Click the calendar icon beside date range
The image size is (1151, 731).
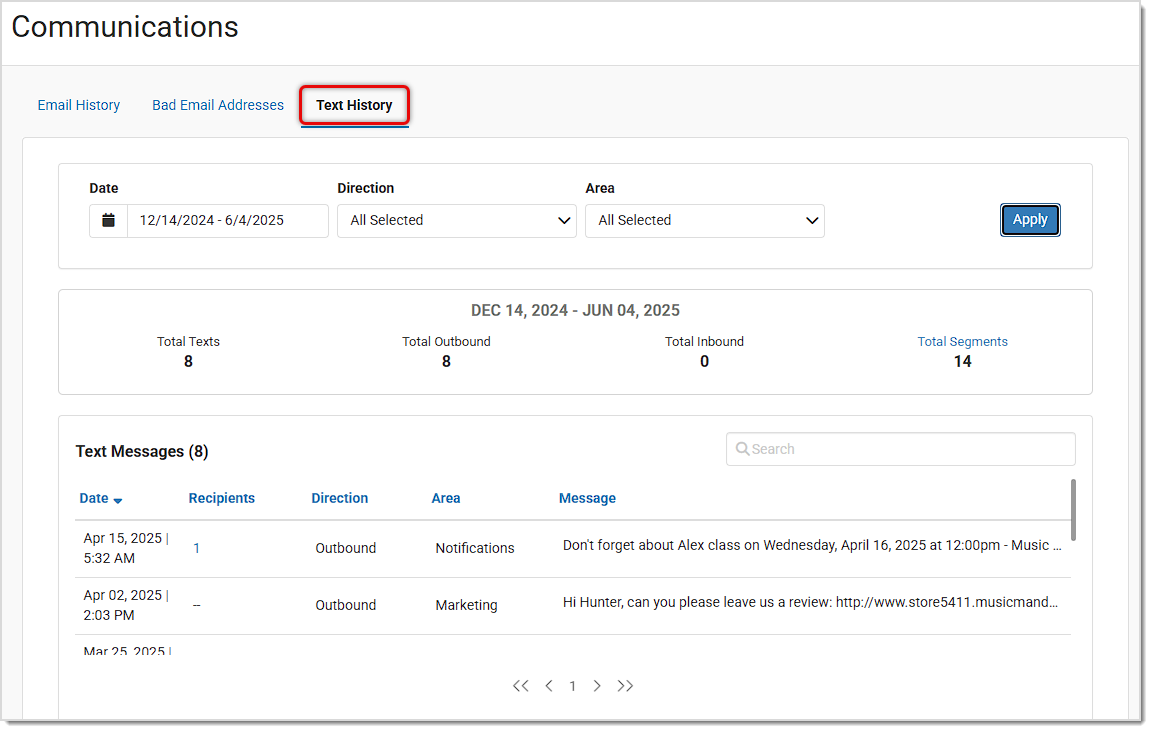pos(108,221)
